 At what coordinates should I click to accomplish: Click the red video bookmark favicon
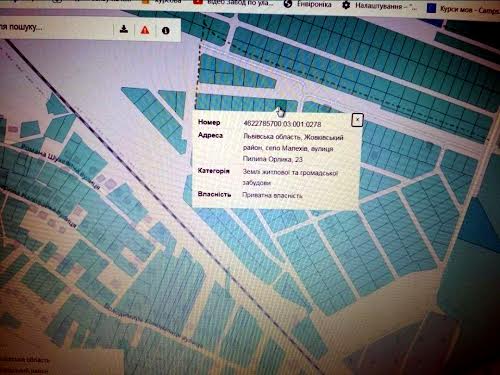pos(198,2)
